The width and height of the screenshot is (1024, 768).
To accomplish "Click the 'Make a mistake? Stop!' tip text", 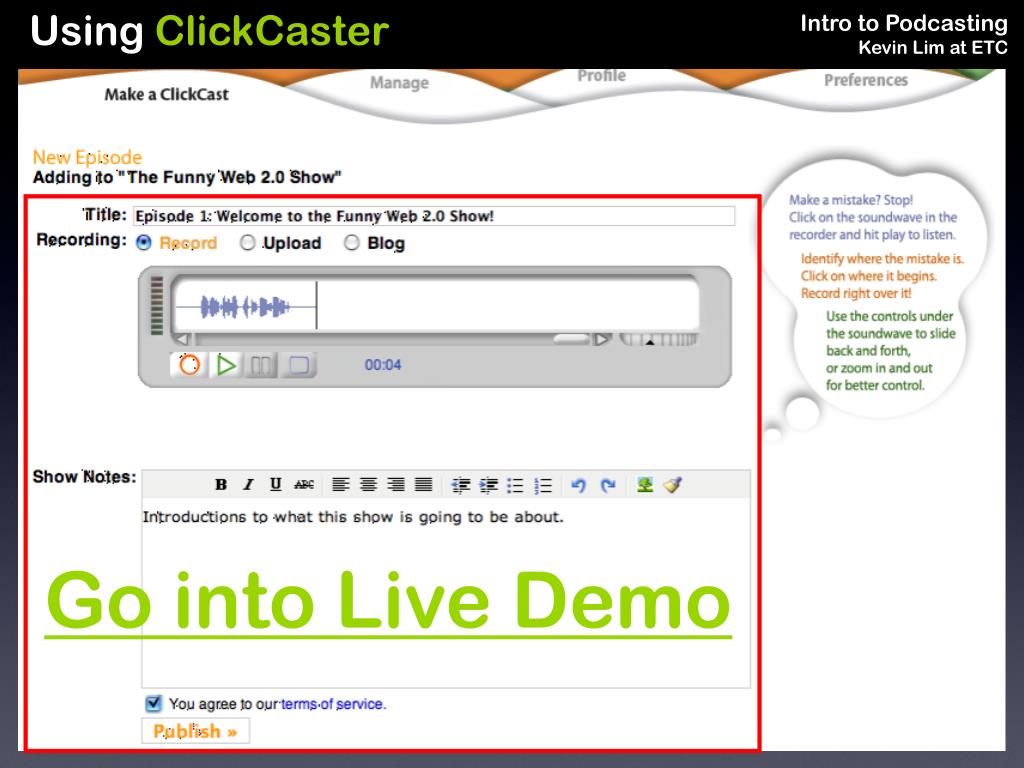I will point(851,200).
